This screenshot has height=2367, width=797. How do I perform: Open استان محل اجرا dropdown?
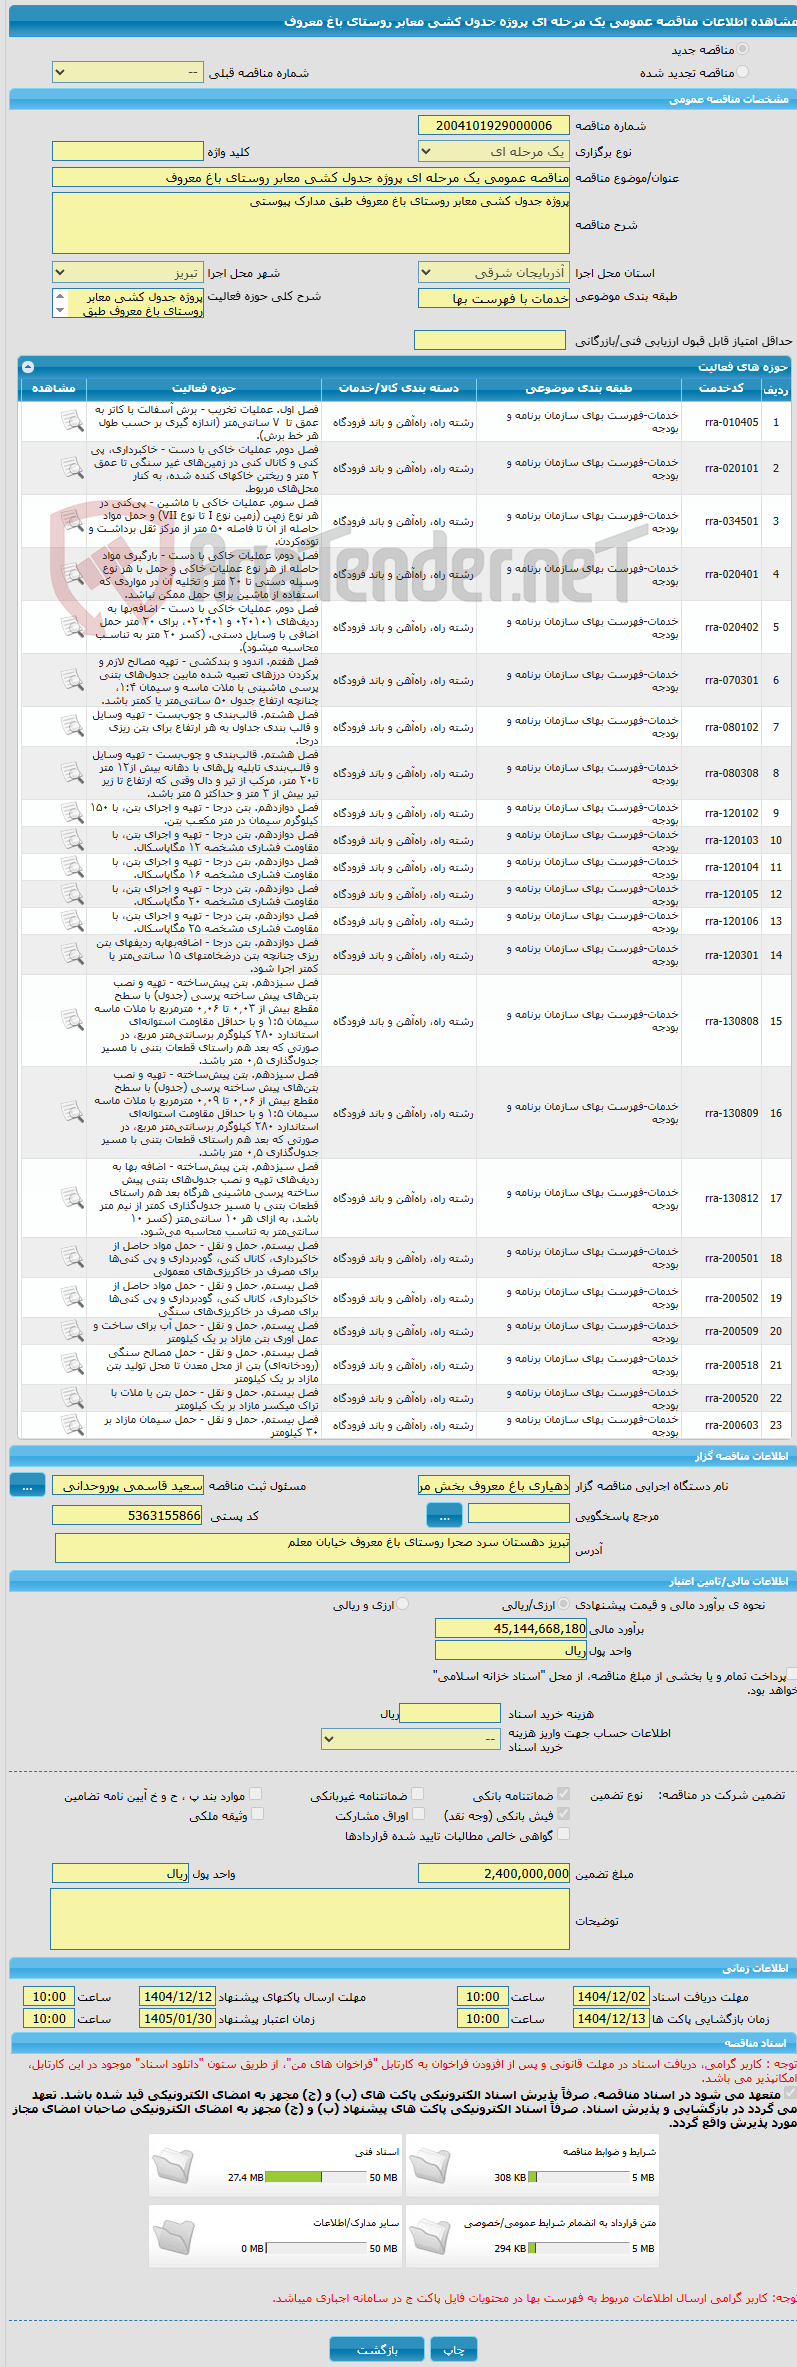493,272
